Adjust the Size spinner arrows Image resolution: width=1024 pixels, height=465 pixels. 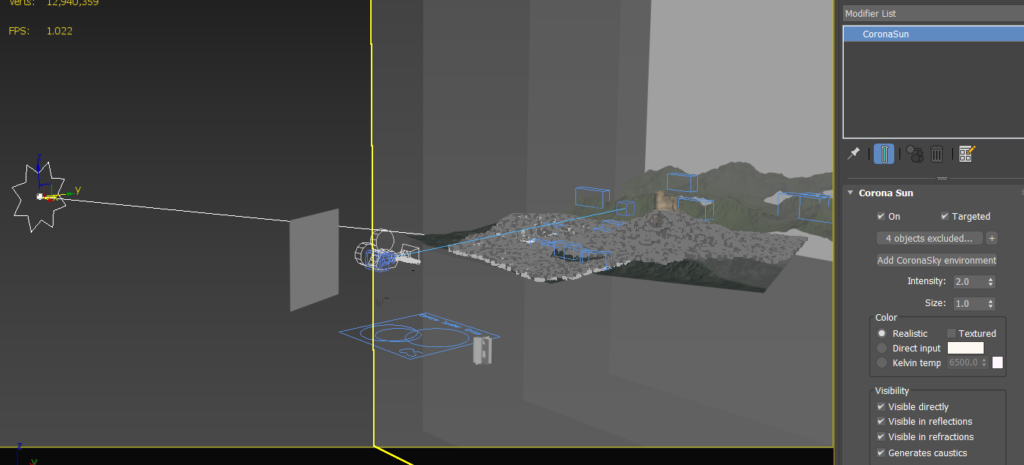(x=991, y=304)
